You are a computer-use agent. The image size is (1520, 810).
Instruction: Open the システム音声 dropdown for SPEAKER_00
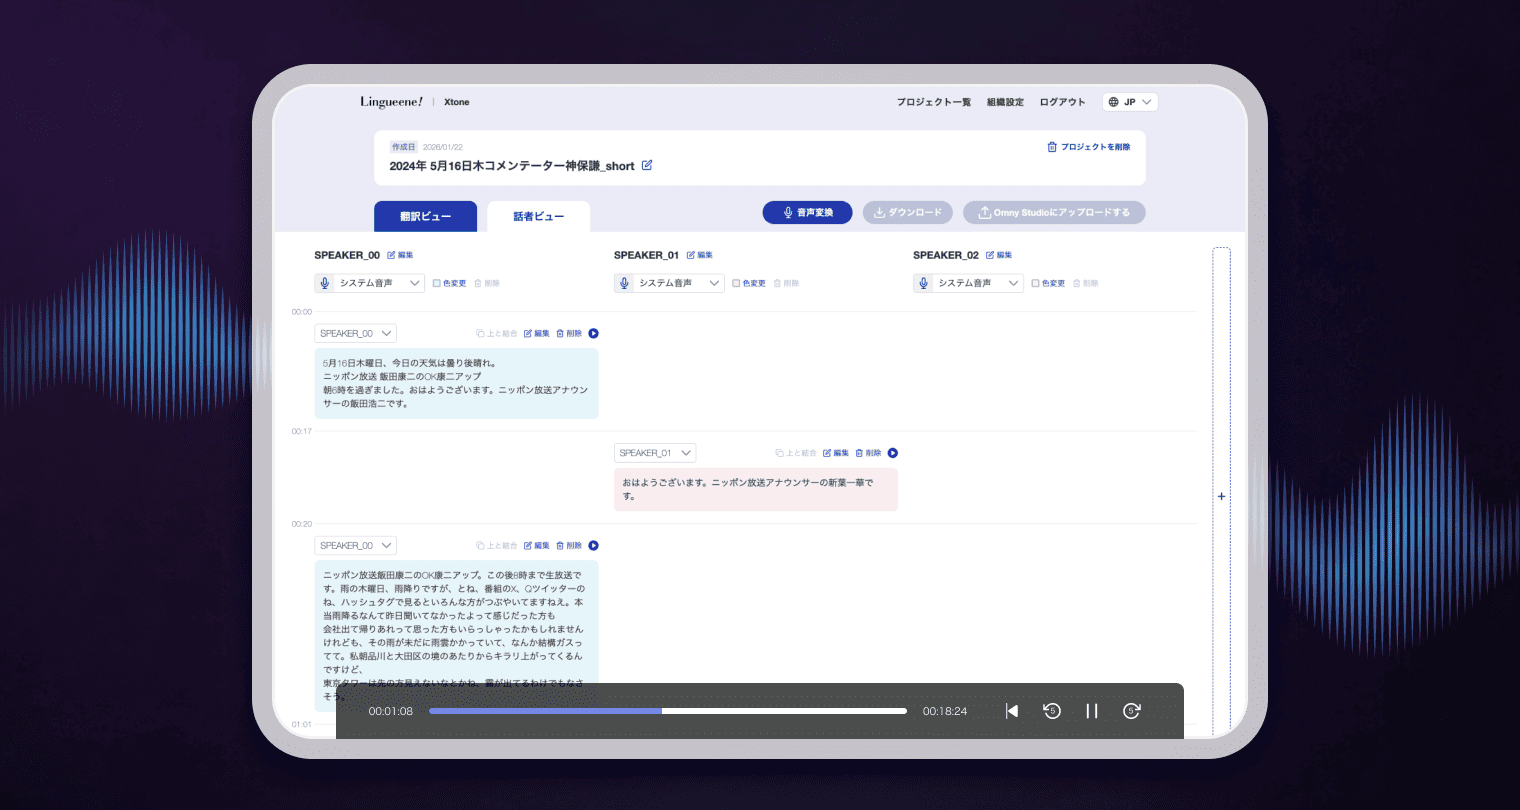(x=370, y=284)
